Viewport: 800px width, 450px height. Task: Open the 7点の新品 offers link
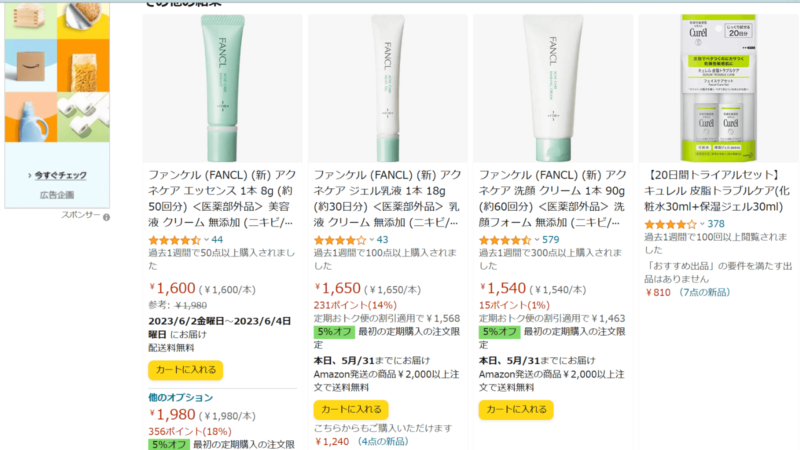click(x=704, y=292)
